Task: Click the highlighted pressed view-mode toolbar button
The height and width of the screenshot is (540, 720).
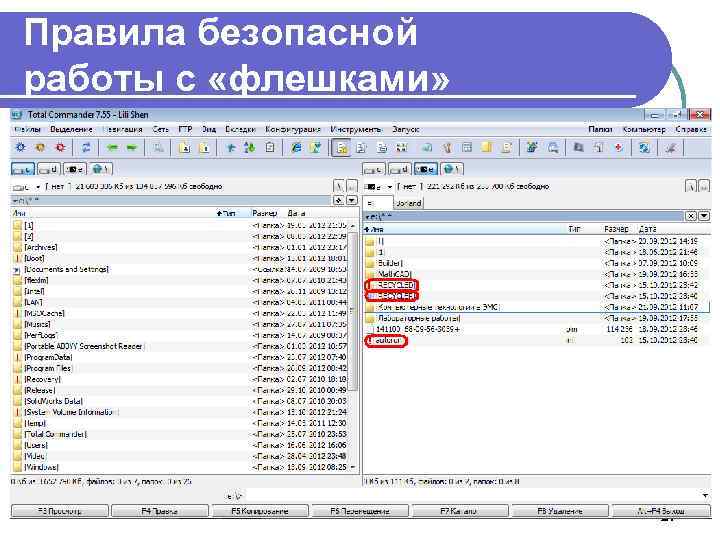Action: click(x=341, y=148)
